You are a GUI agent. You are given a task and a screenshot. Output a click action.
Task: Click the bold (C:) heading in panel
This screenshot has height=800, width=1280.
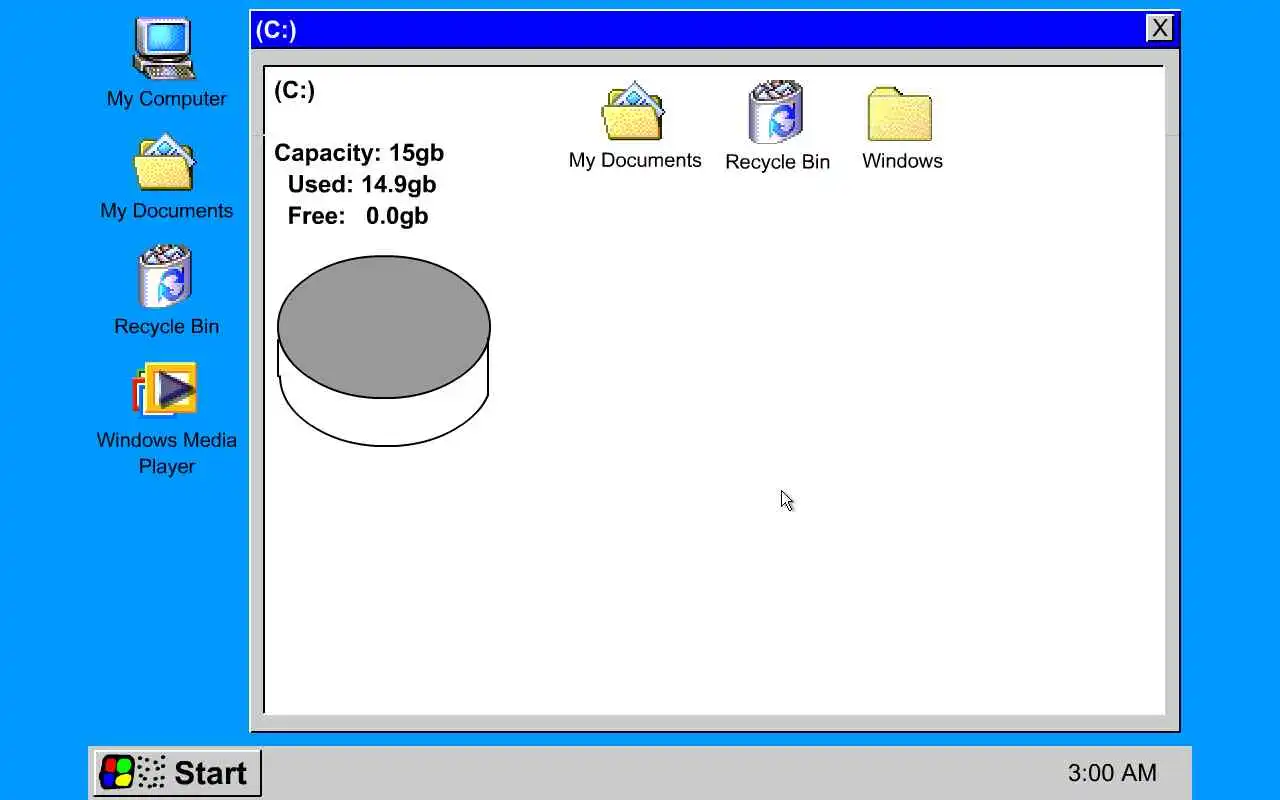click(294, 91)
